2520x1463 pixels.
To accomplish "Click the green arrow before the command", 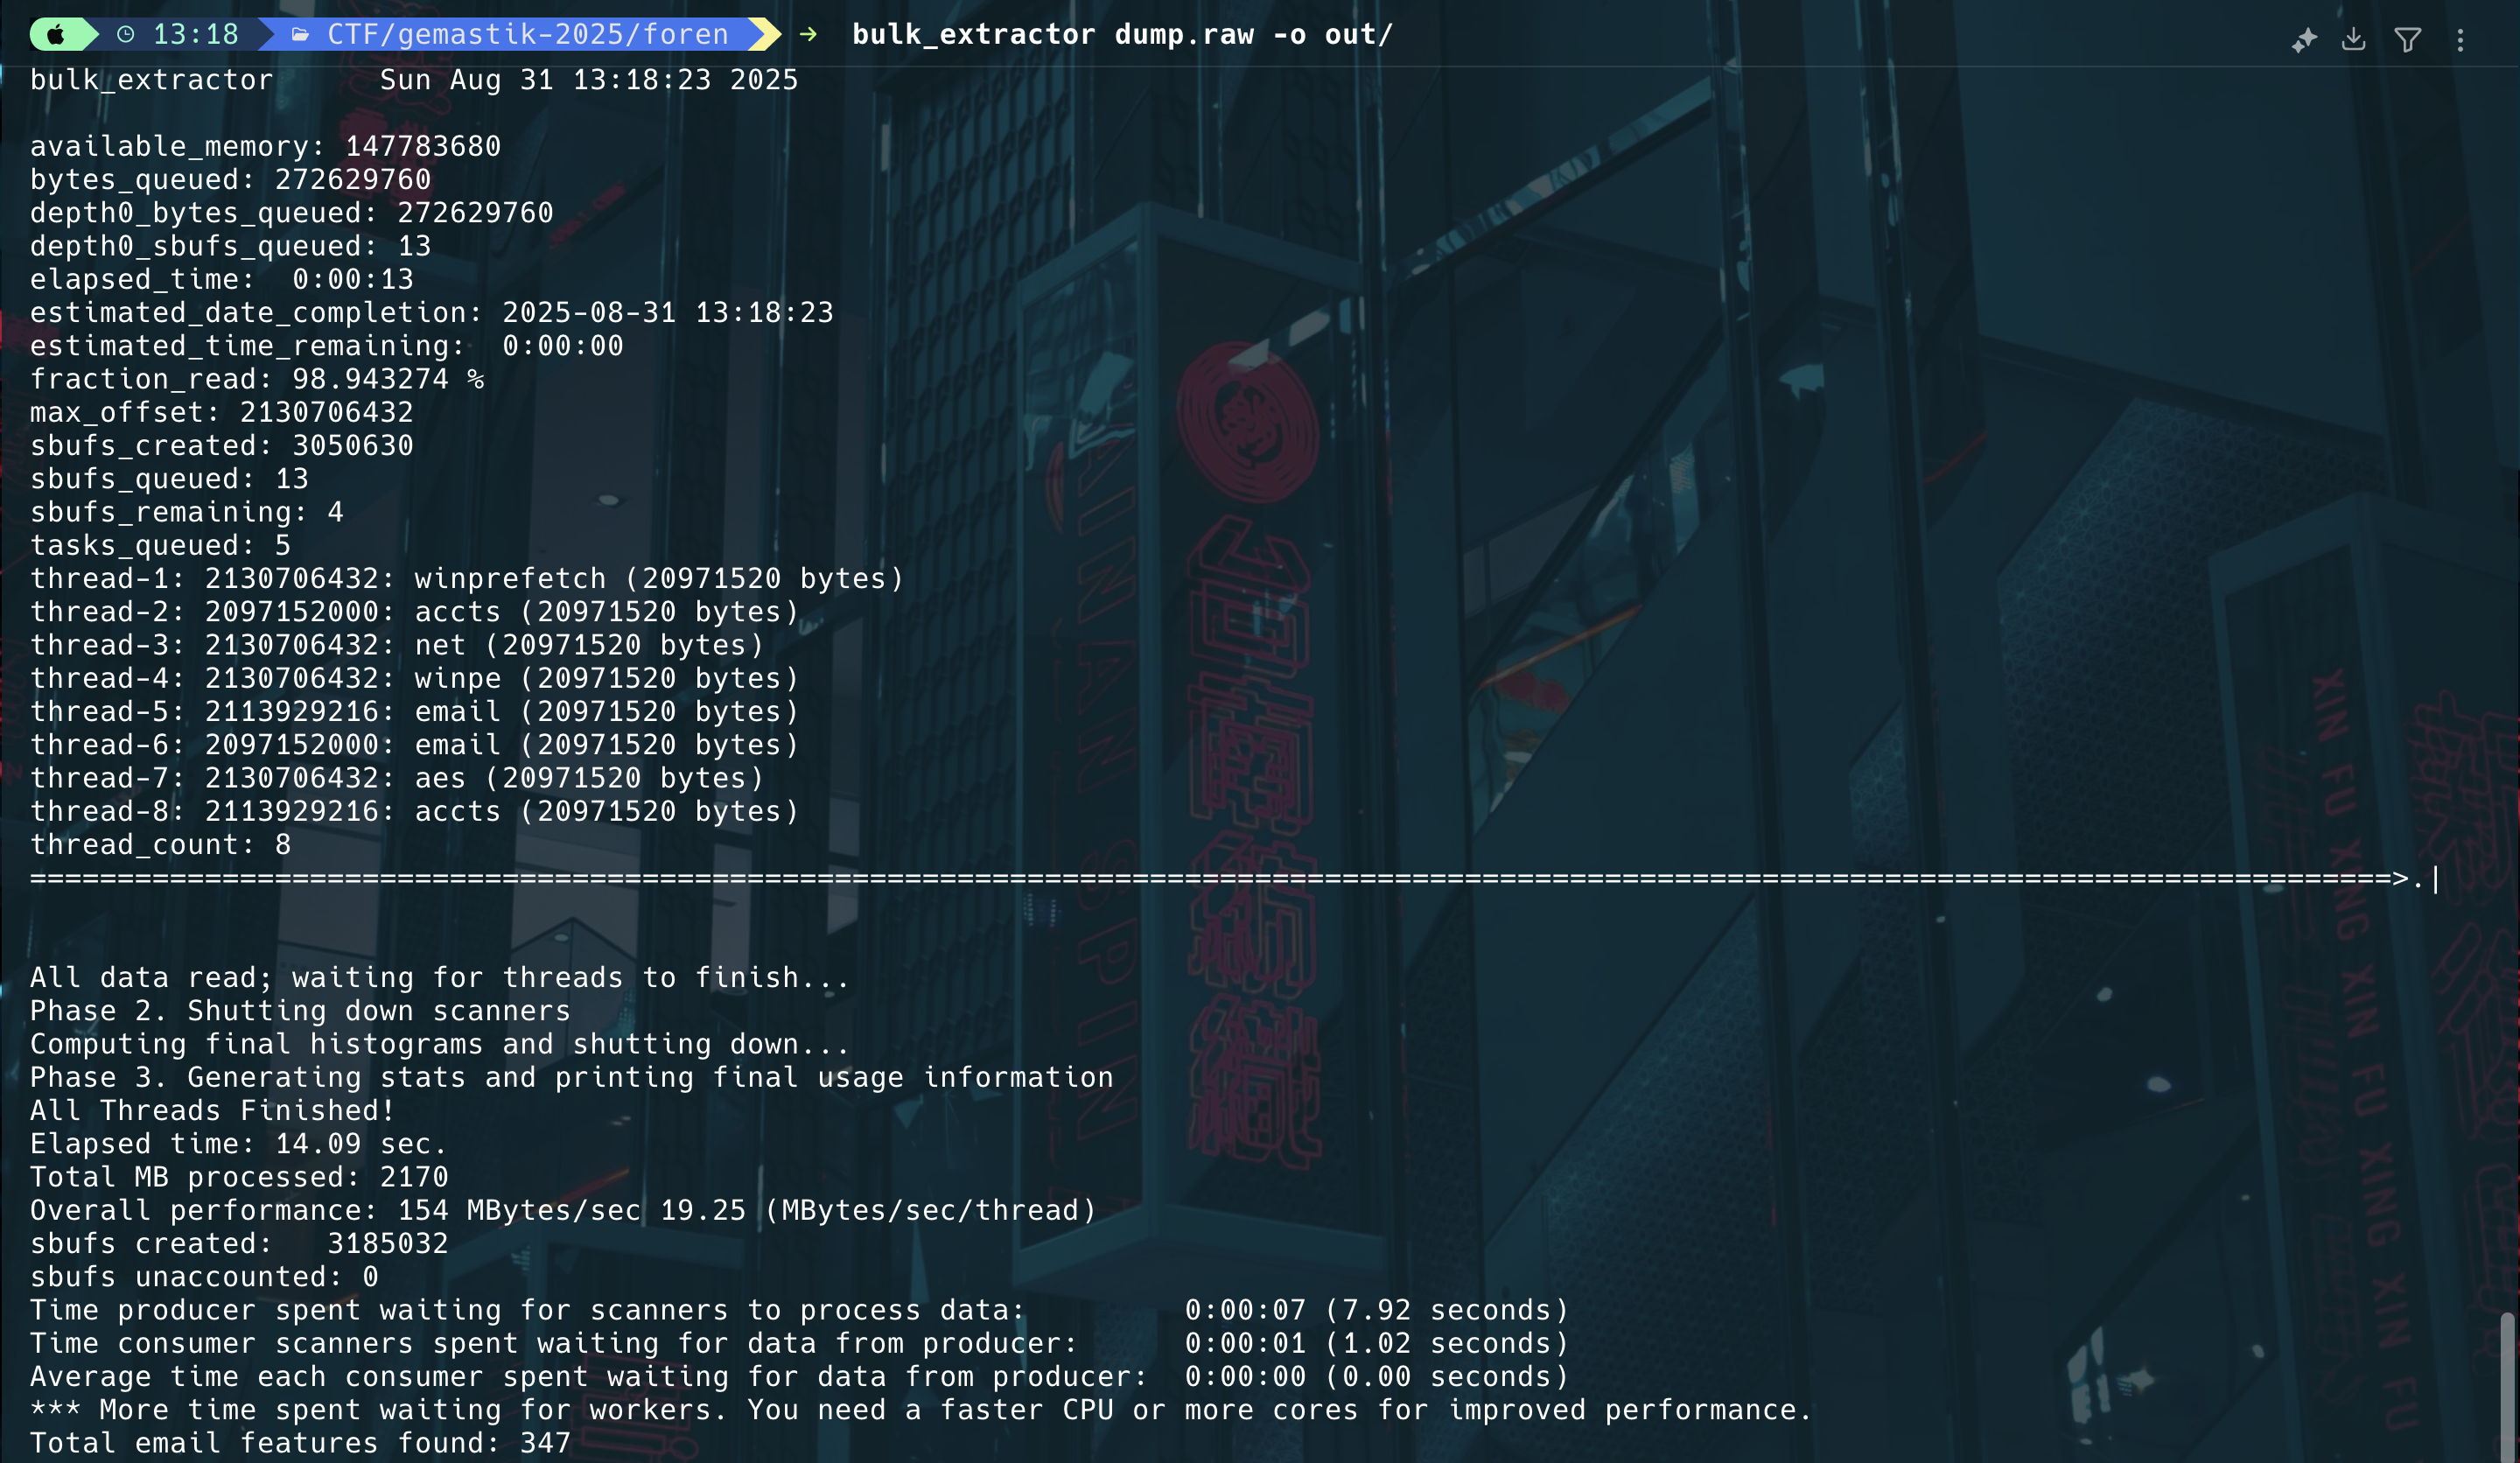I will click(x=808, y=35).
